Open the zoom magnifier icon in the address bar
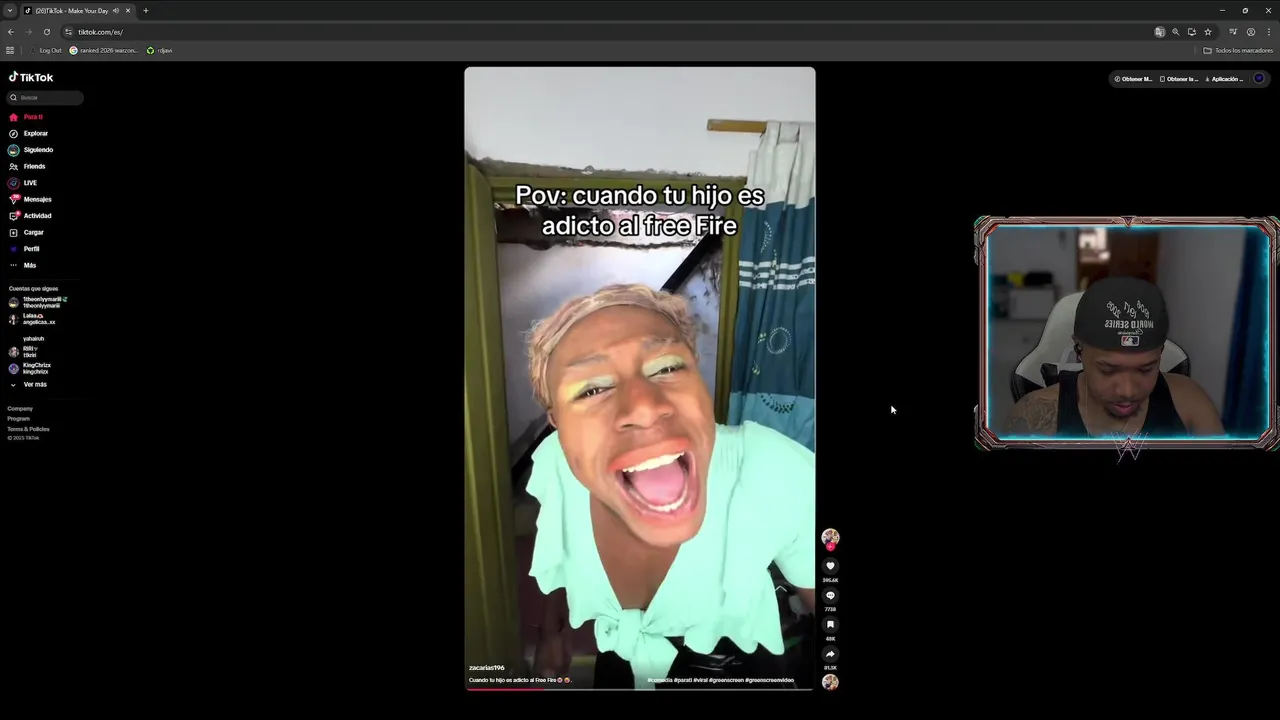The height and width of the screenshot is (720, 1280). point(1176,32)
